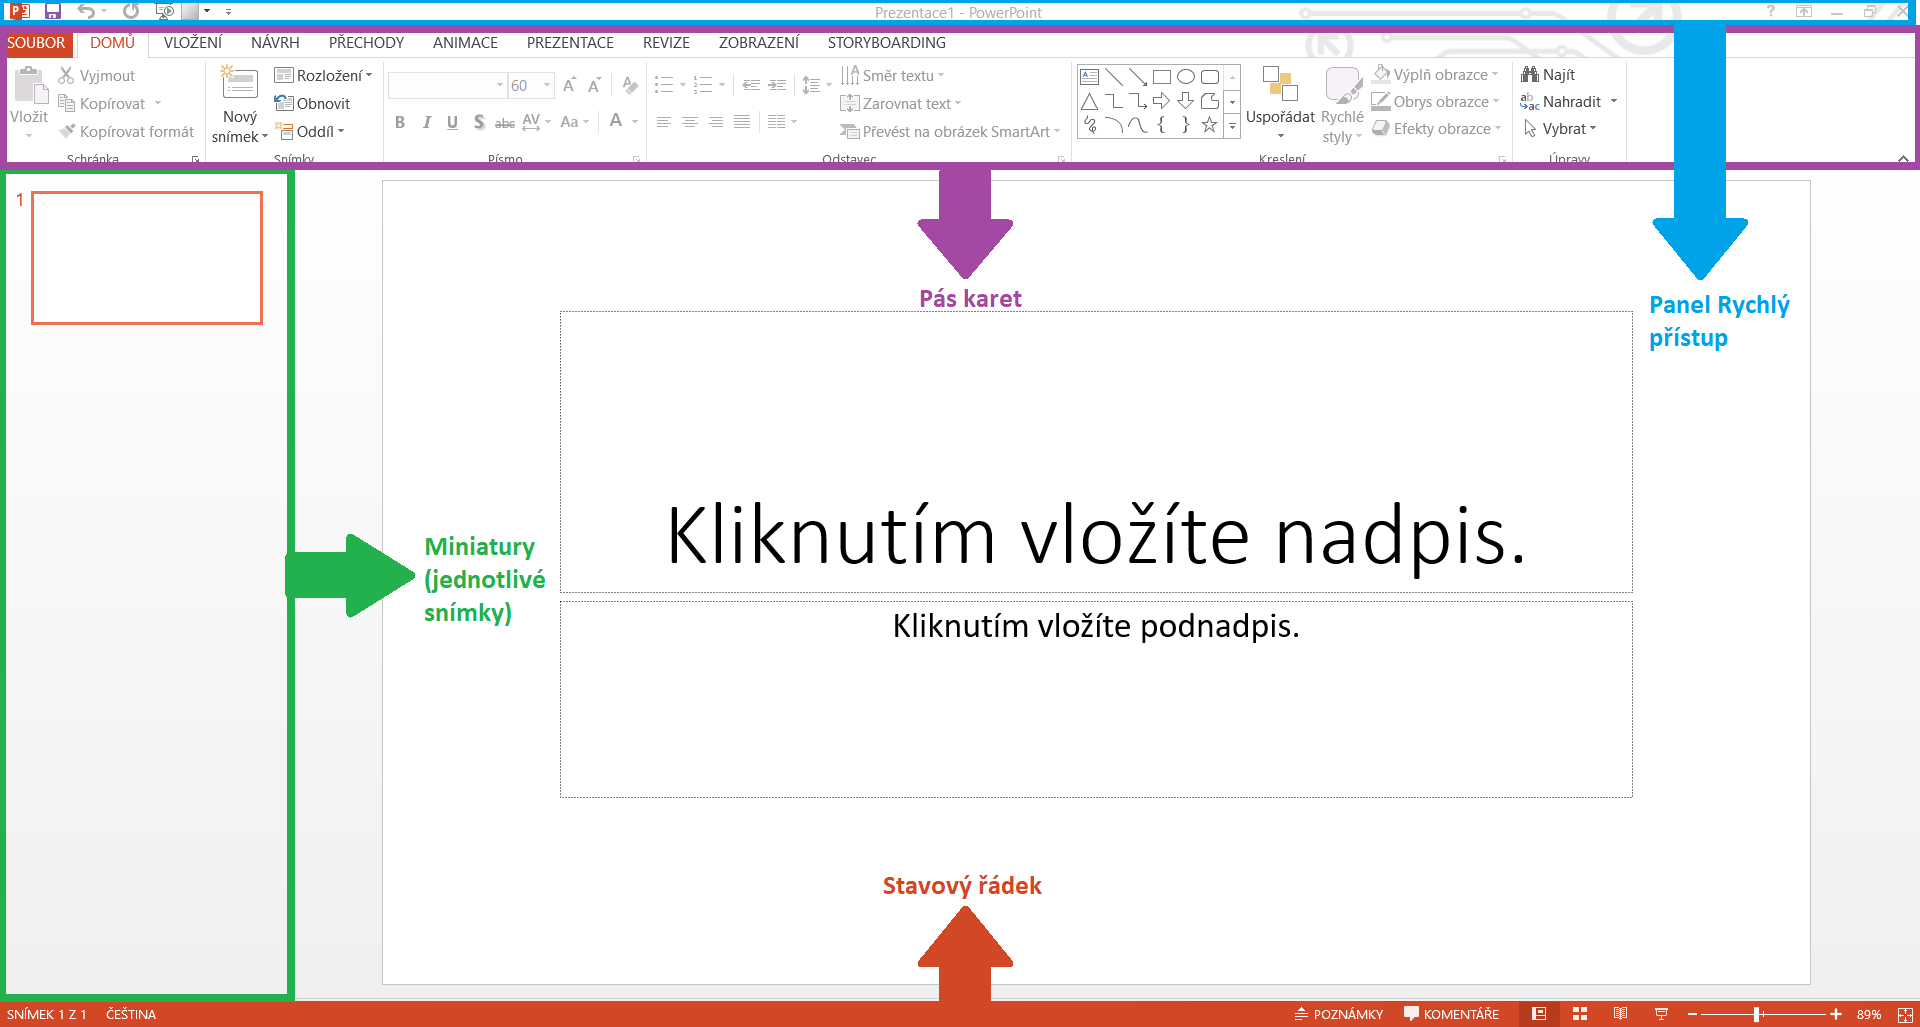
Task: Select slide 1 thumbnail
Action: (x=147, y=258)
